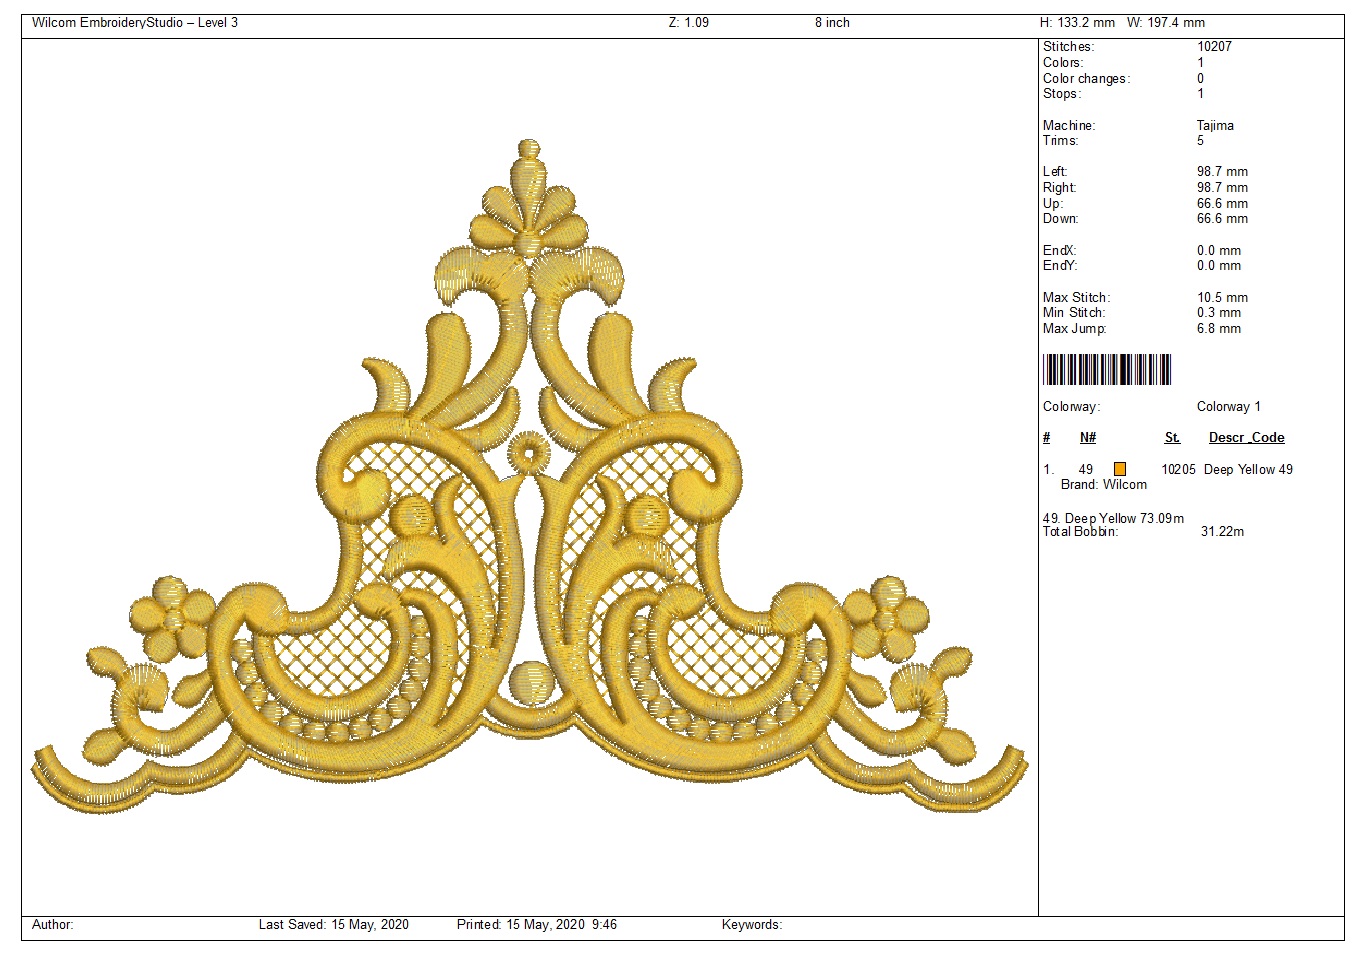Click the '8 inch' header text
Screen dimensions: 1371x953
(x=832, y=23)
